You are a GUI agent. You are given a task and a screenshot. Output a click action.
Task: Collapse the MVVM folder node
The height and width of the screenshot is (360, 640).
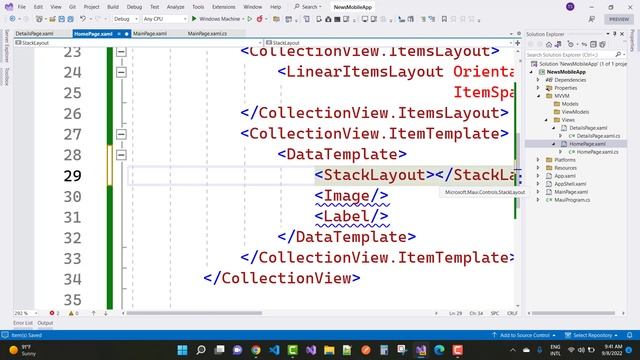click(x=538, y=96)
